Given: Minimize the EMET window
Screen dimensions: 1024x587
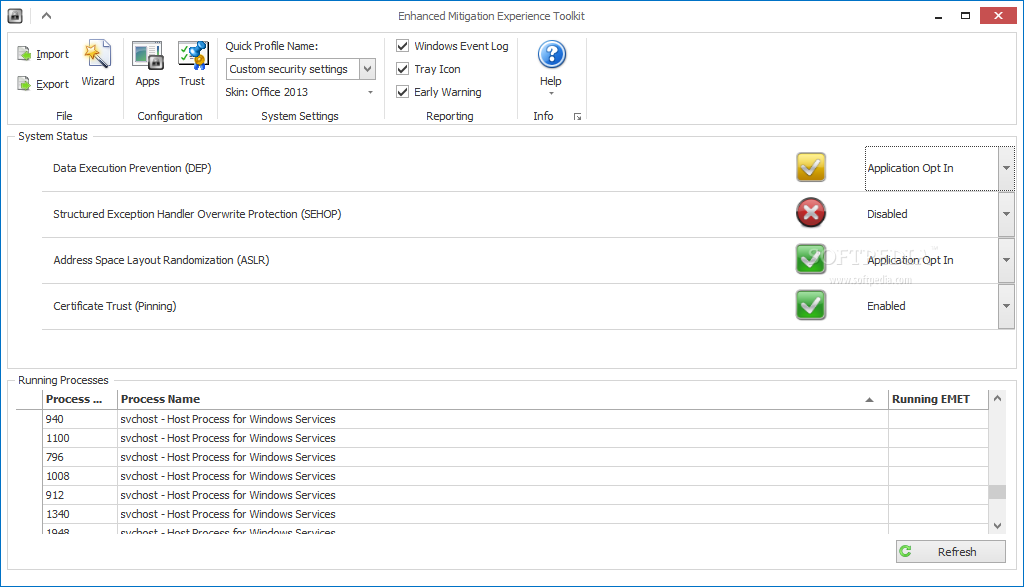Looking at the screenshot, I should pyautogui.click(x=938, y=16).
